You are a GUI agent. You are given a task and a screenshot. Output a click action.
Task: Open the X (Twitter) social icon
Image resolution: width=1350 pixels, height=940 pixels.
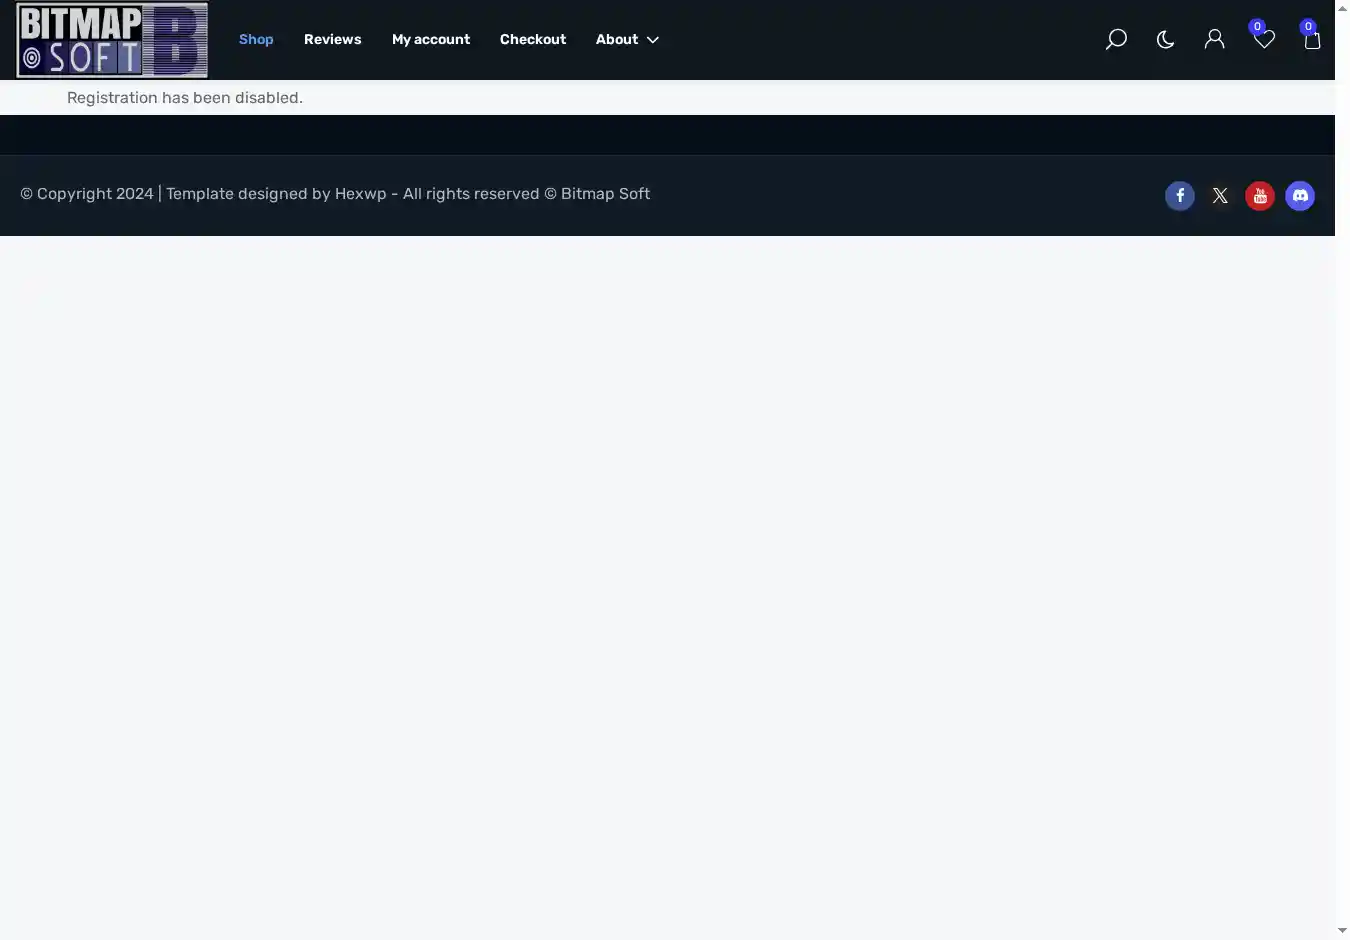tap(1220, 196)
